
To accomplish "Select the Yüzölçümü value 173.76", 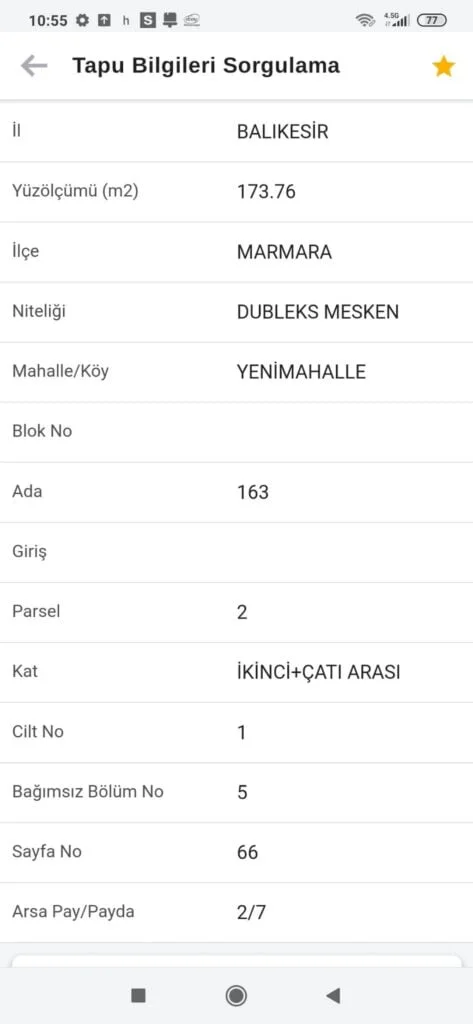I will (266, 192).
